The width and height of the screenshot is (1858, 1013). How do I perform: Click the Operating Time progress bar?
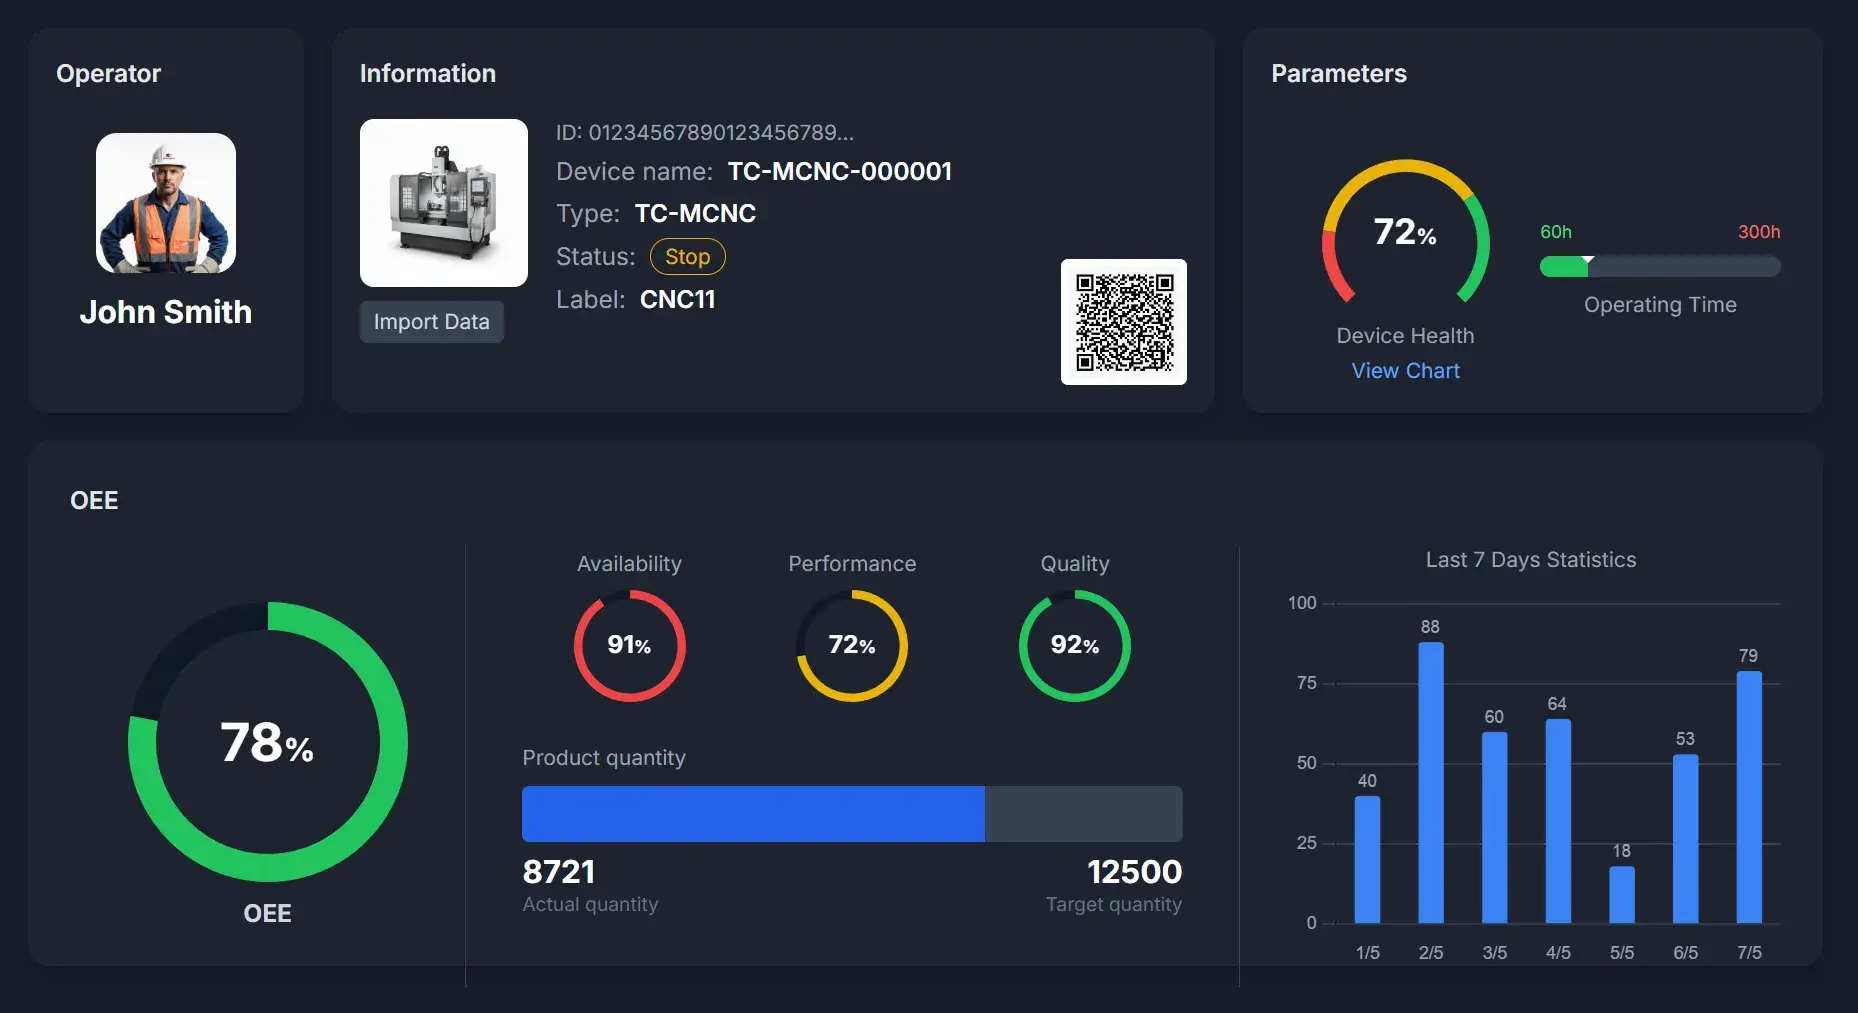pos(1659,267)
